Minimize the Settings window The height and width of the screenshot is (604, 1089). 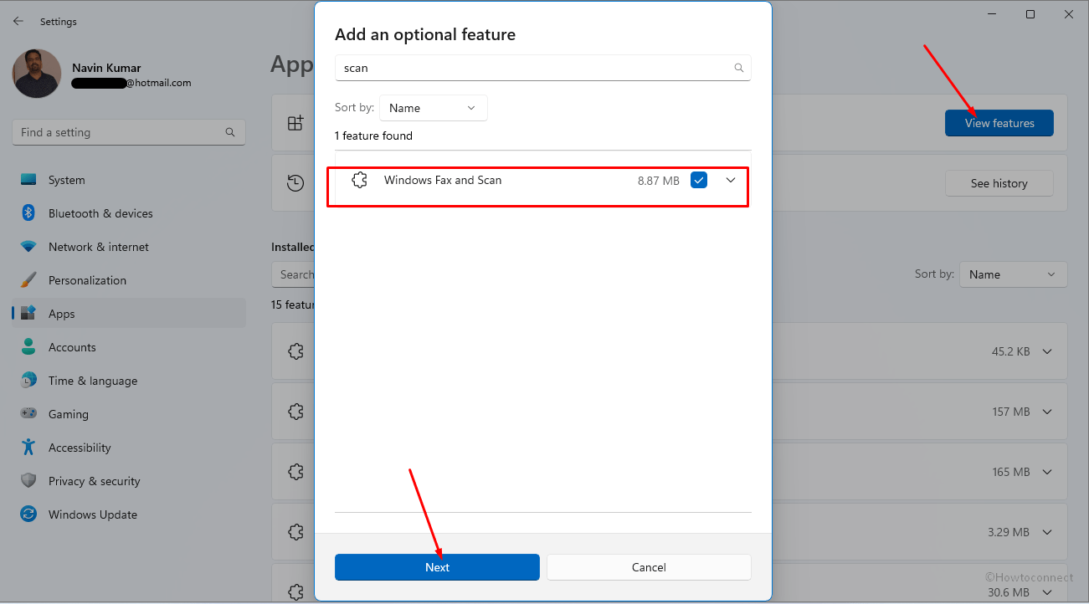coord(992,15)
